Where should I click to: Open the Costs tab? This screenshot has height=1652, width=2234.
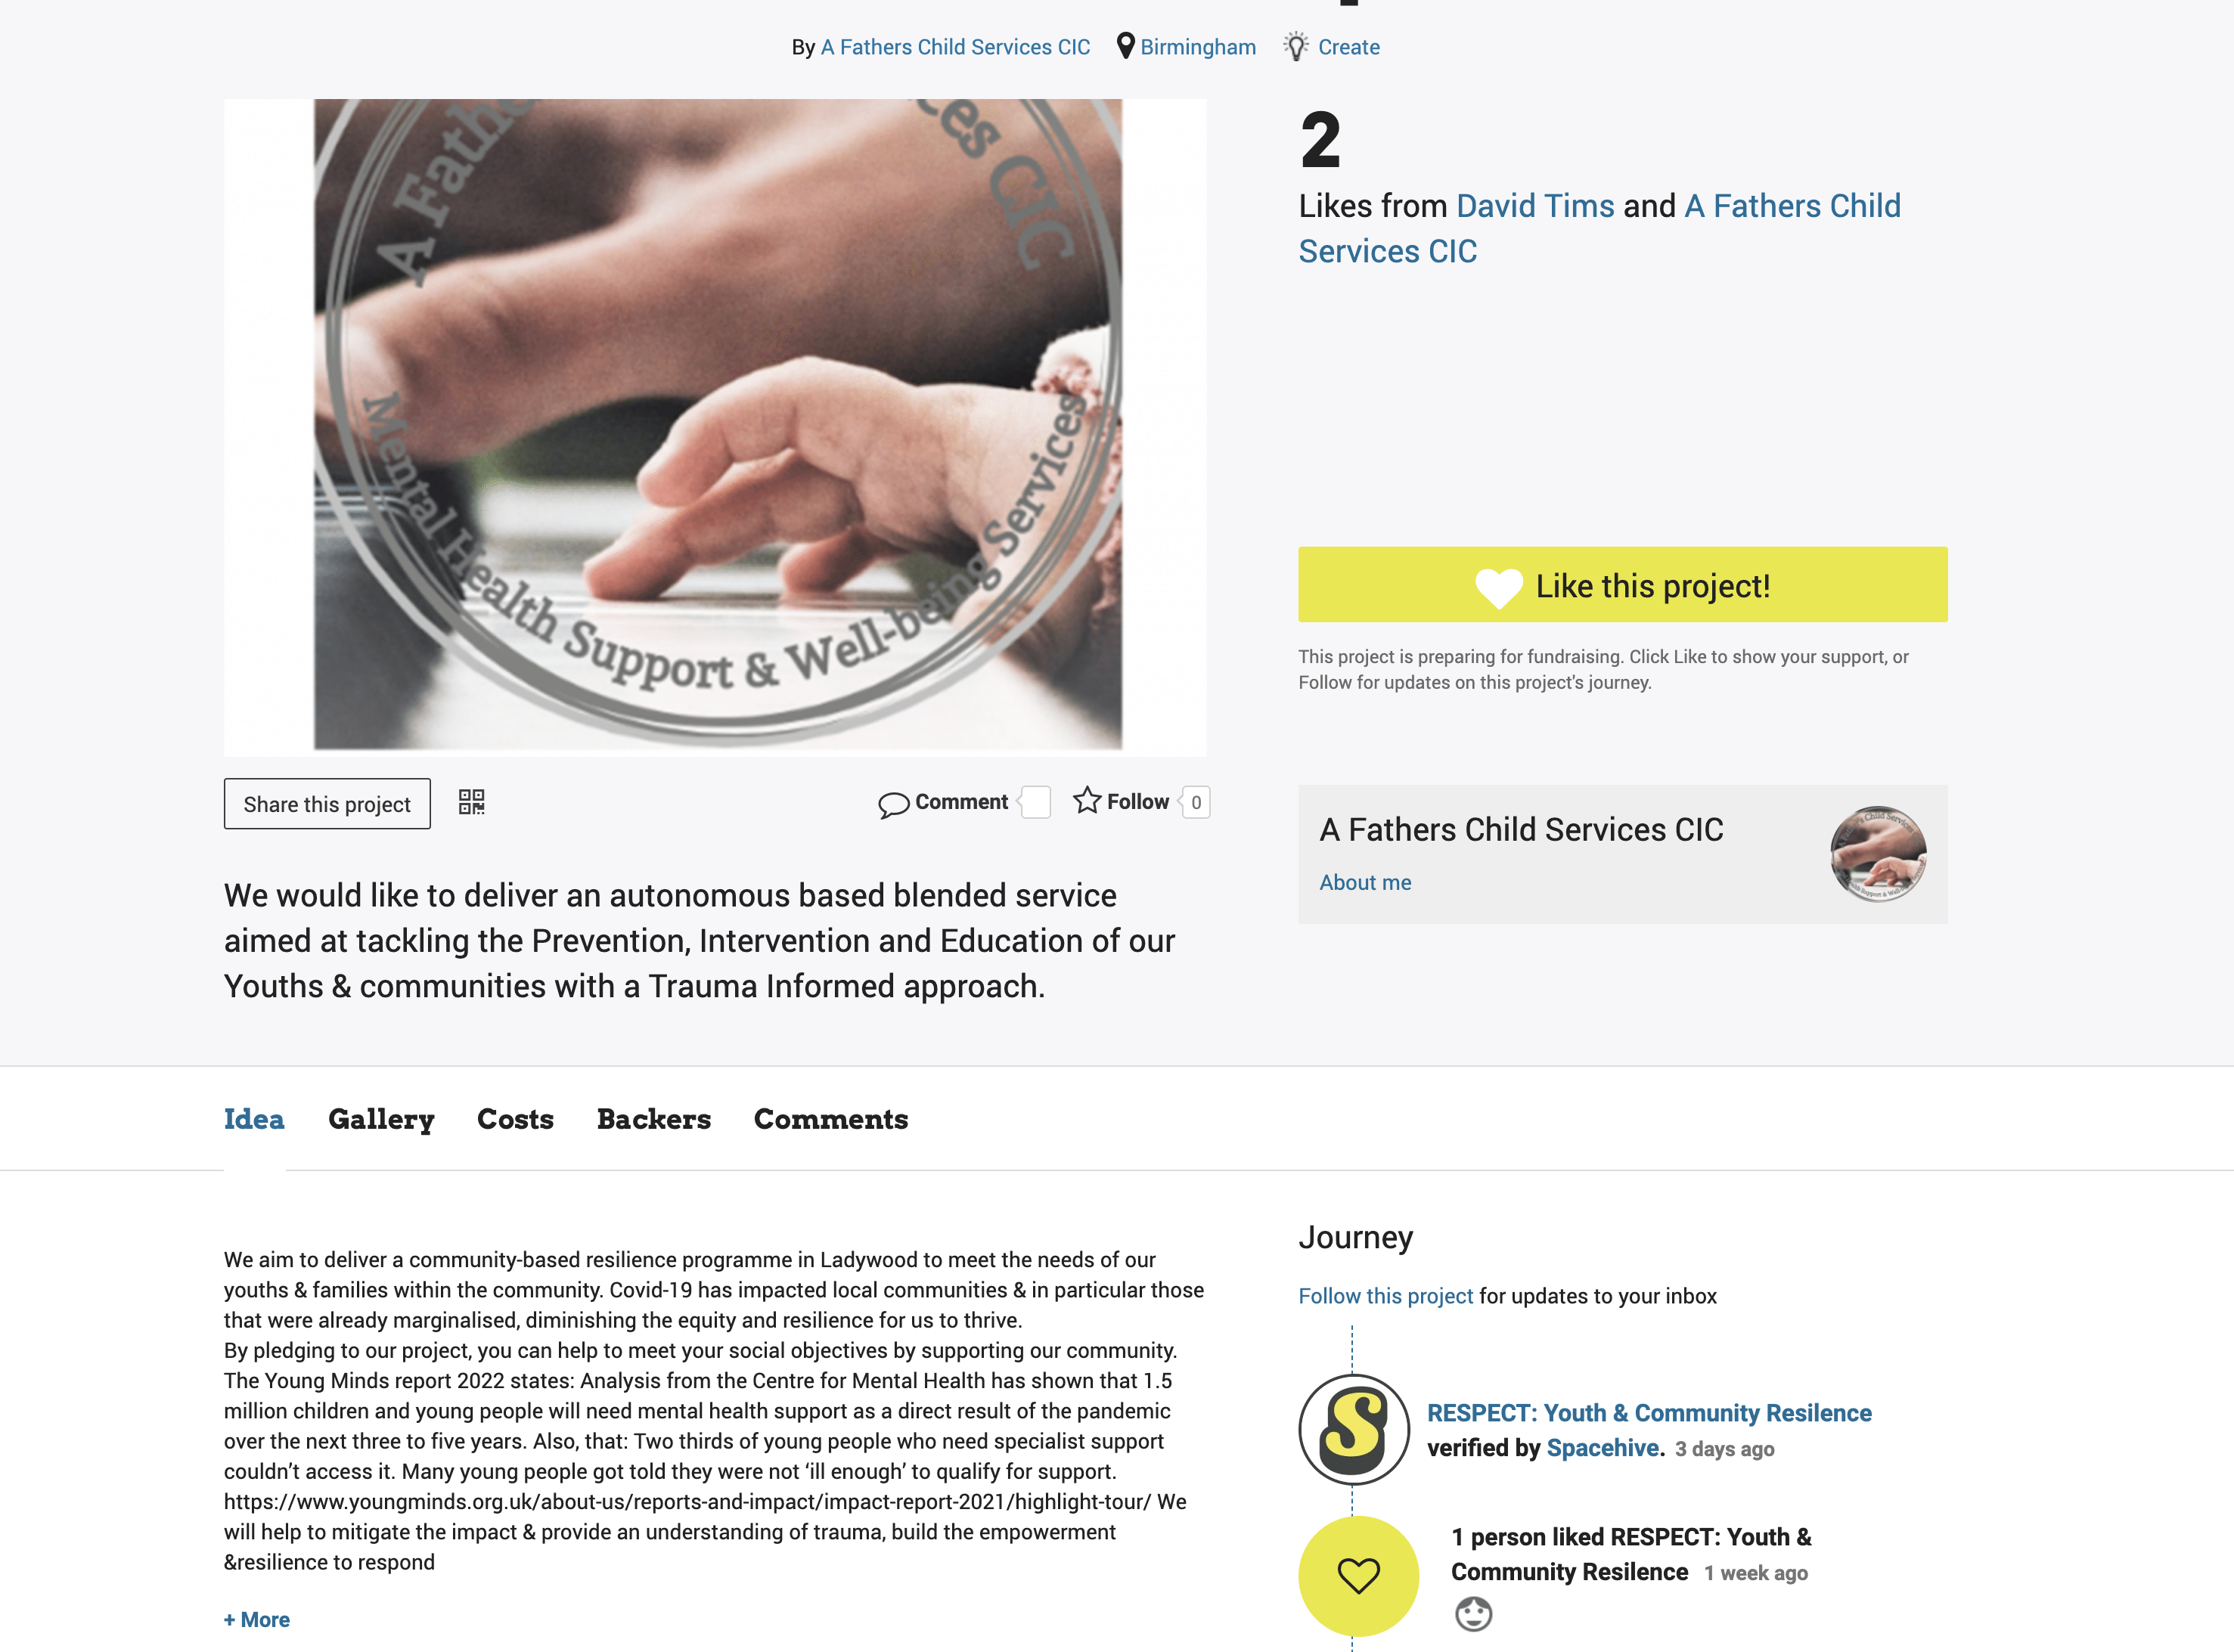coord(515,1119)
